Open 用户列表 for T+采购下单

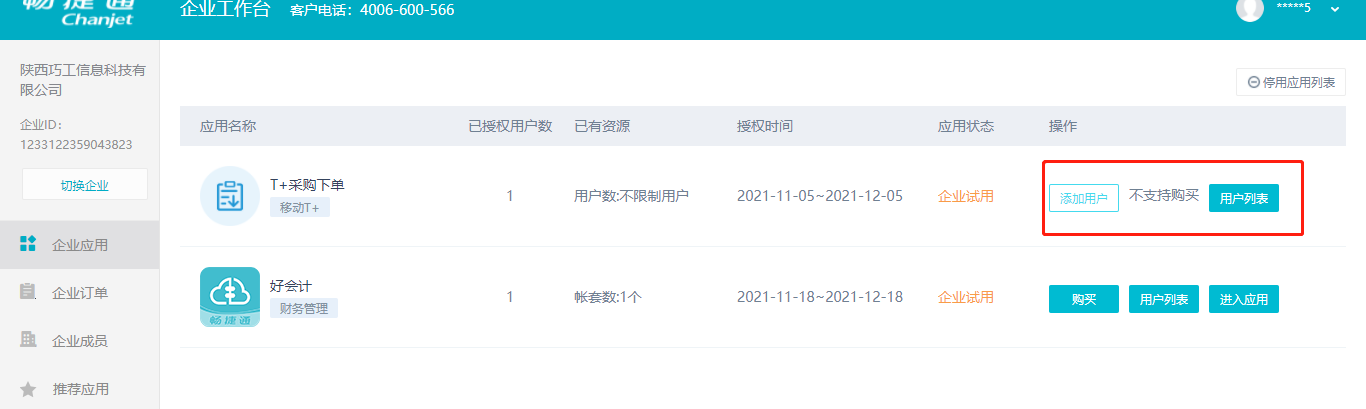[1244, 198]
